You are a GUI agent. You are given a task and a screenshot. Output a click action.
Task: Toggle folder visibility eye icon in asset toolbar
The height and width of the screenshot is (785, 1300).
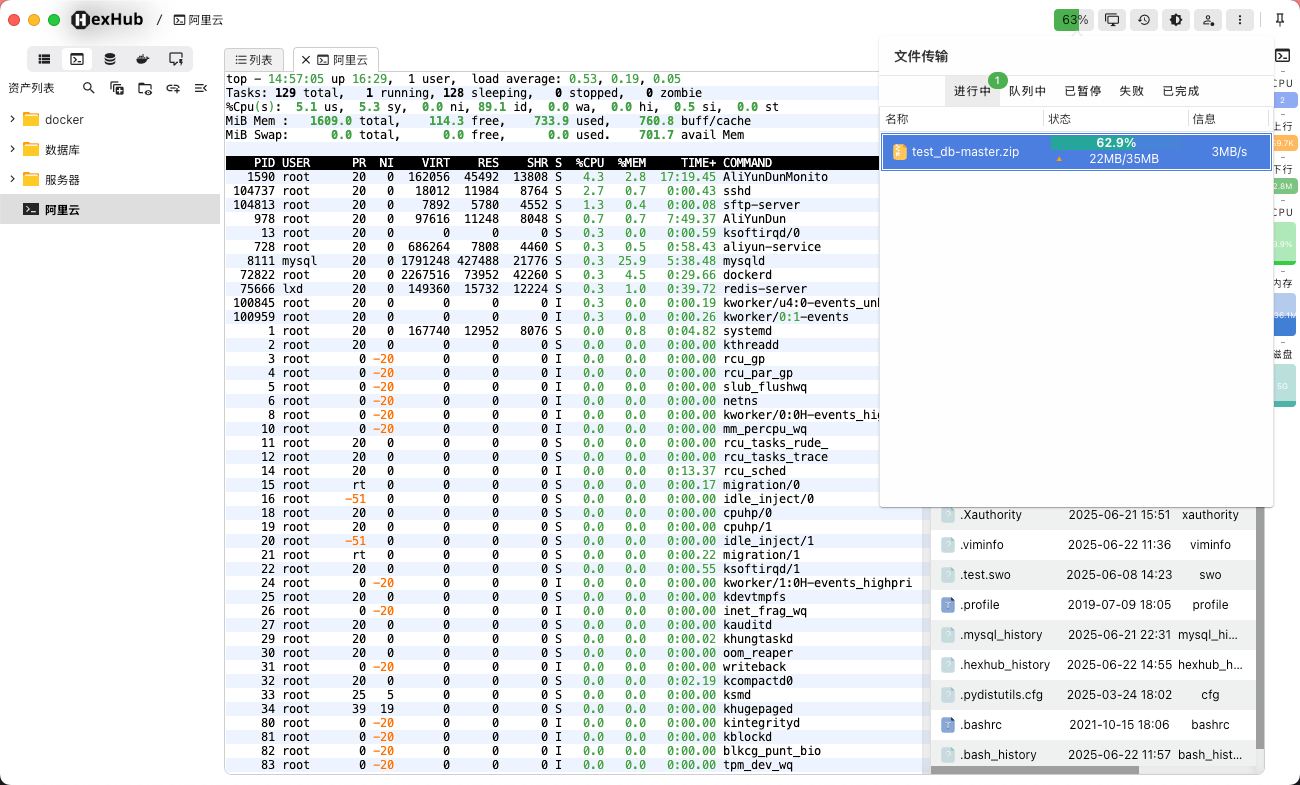click(x=145, y=88)
